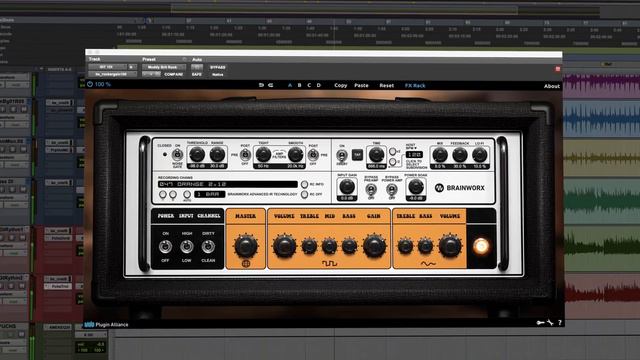Screen dimensions: 640x360
Task: Click the clean channel Treble knob
Action: (x=405, y=246)
